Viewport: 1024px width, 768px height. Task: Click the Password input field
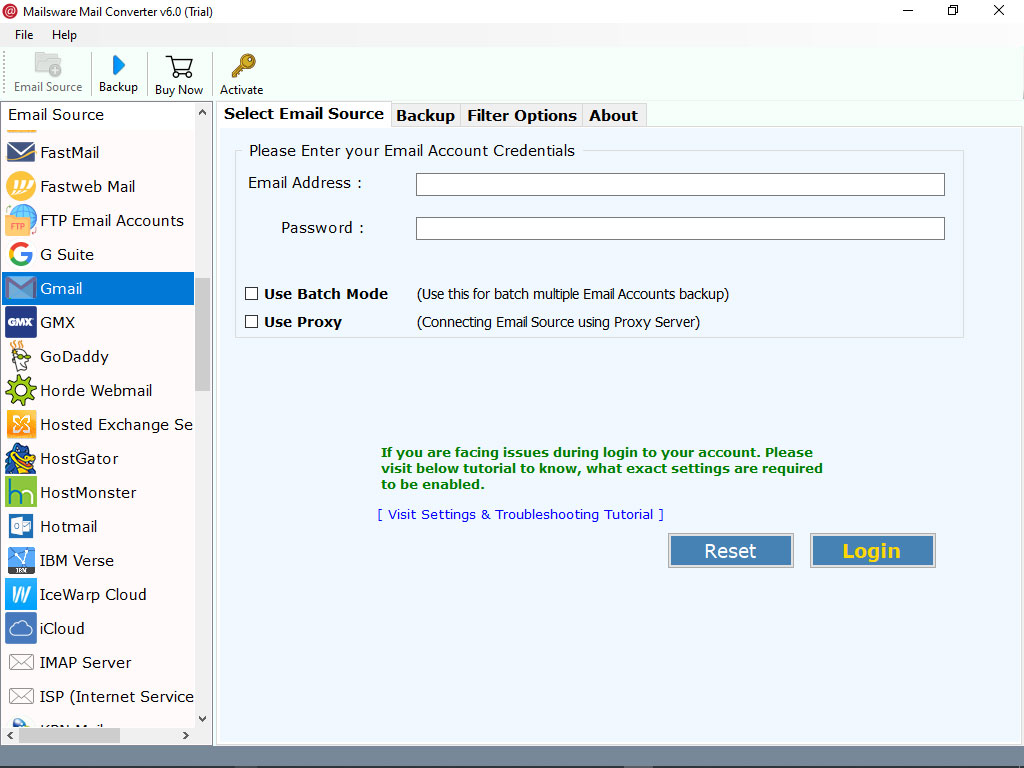click(x=680, y=228)
